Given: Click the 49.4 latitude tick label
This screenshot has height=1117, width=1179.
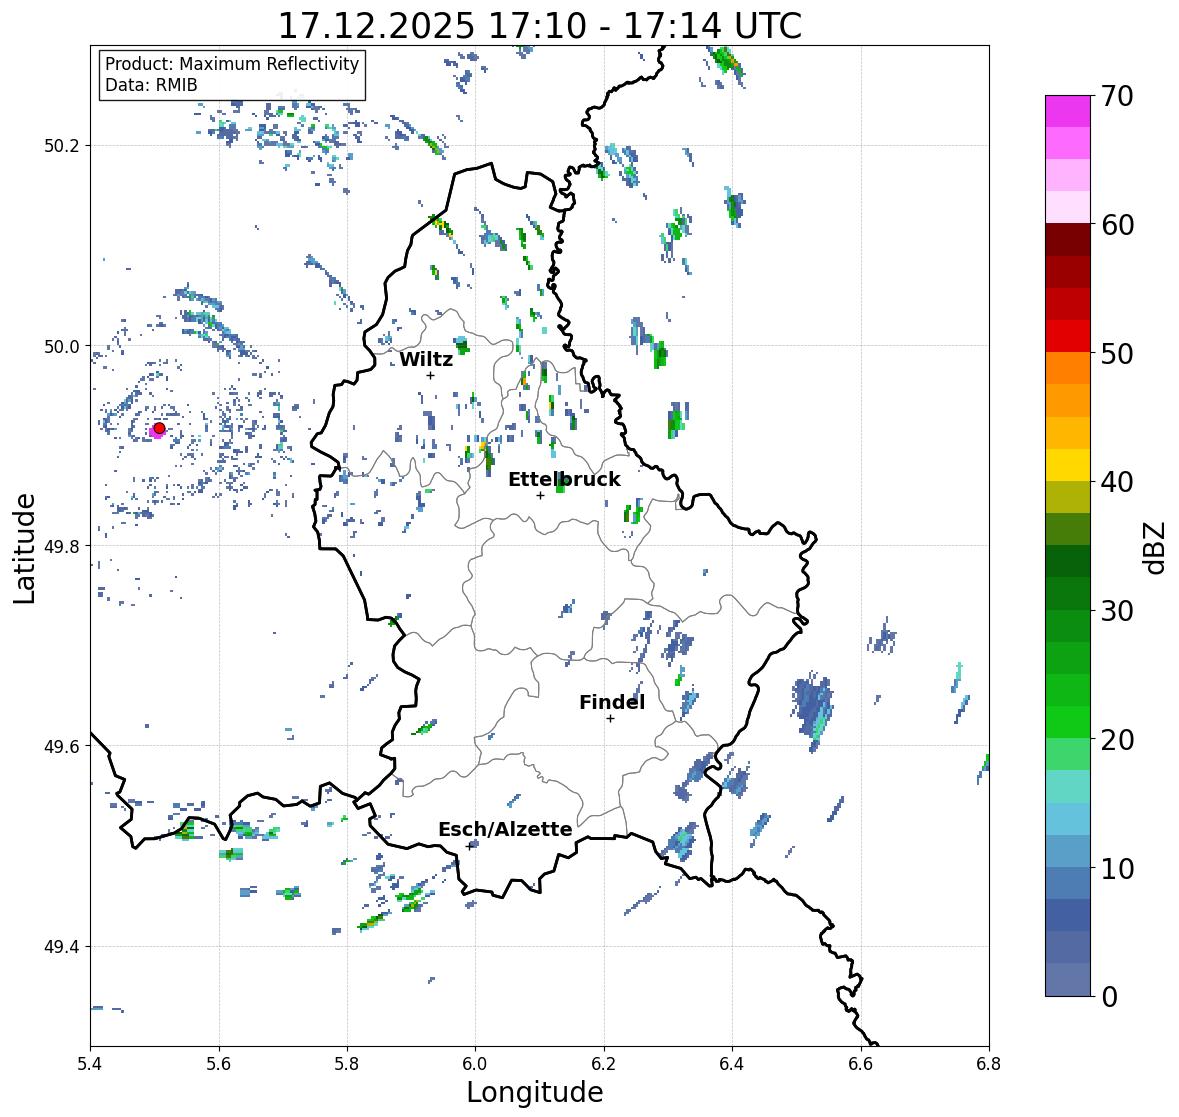Looking at the screenshot, I should pyautogui.click(x=62, y=947).
